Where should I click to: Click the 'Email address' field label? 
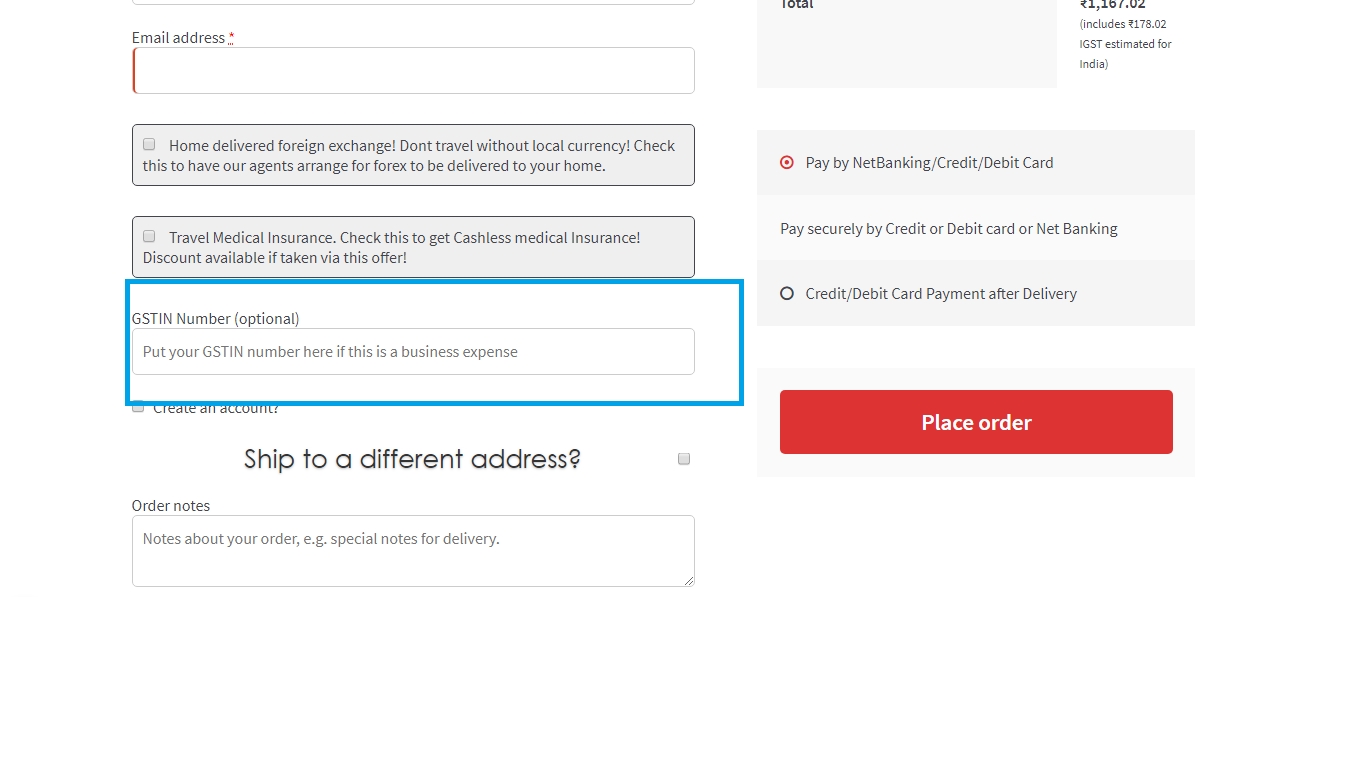point(178,37)
